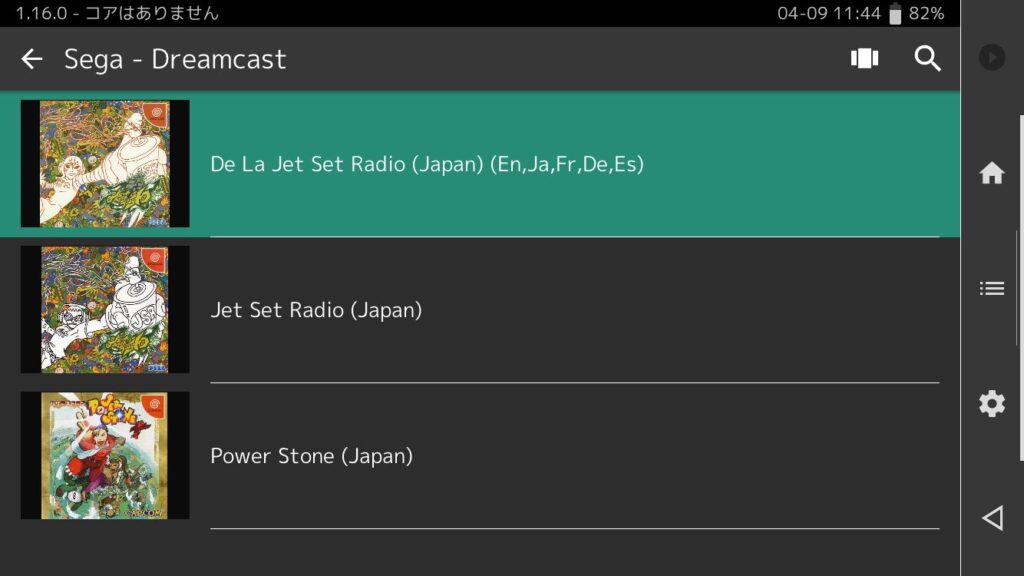The image size is (1024, 576).
Task: Click the 1.16.0 version core status text
Action: (x=117, y=13)
